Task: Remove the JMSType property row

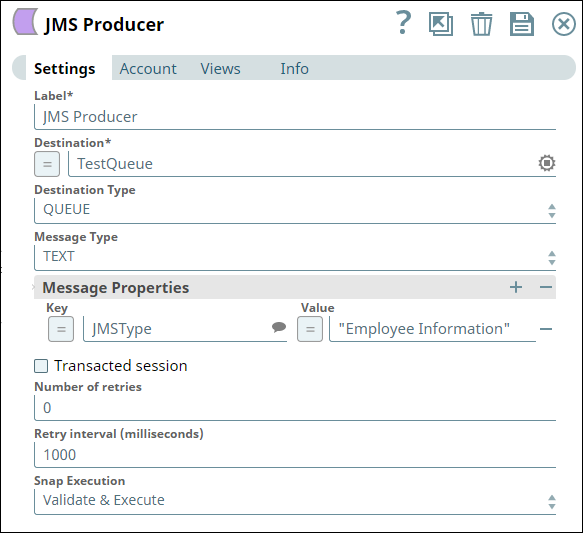Action: [545, 329]
